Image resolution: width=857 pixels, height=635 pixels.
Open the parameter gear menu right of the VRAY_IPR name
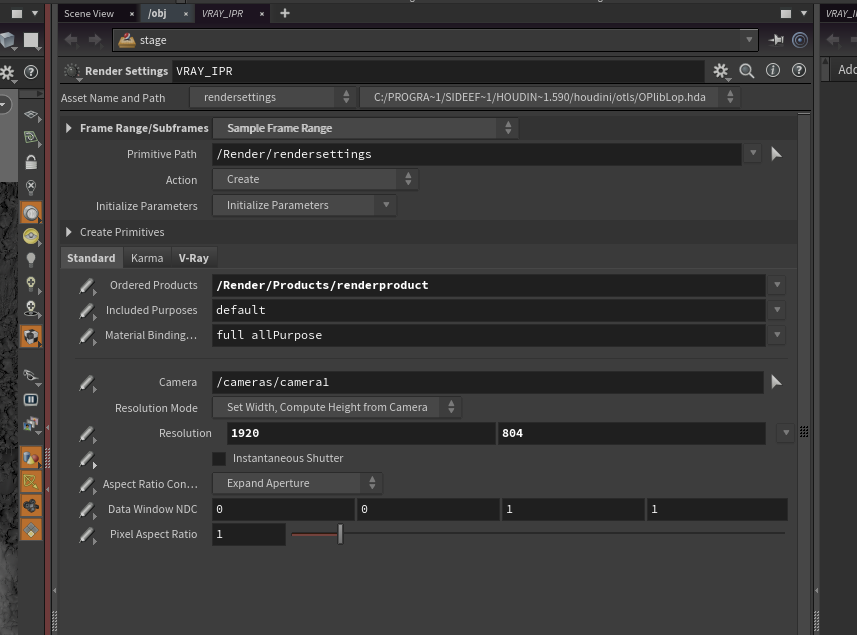721,71
